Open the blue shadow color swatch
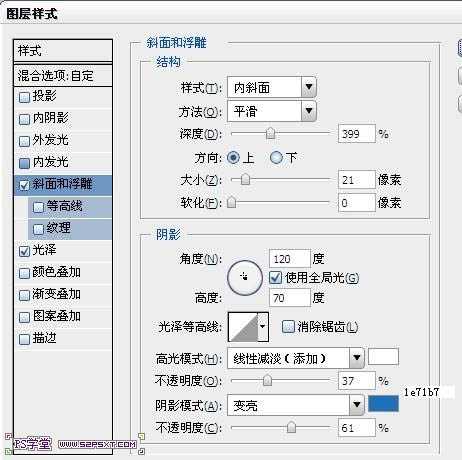This screenshot has width=462, height=460. point(383,404)
